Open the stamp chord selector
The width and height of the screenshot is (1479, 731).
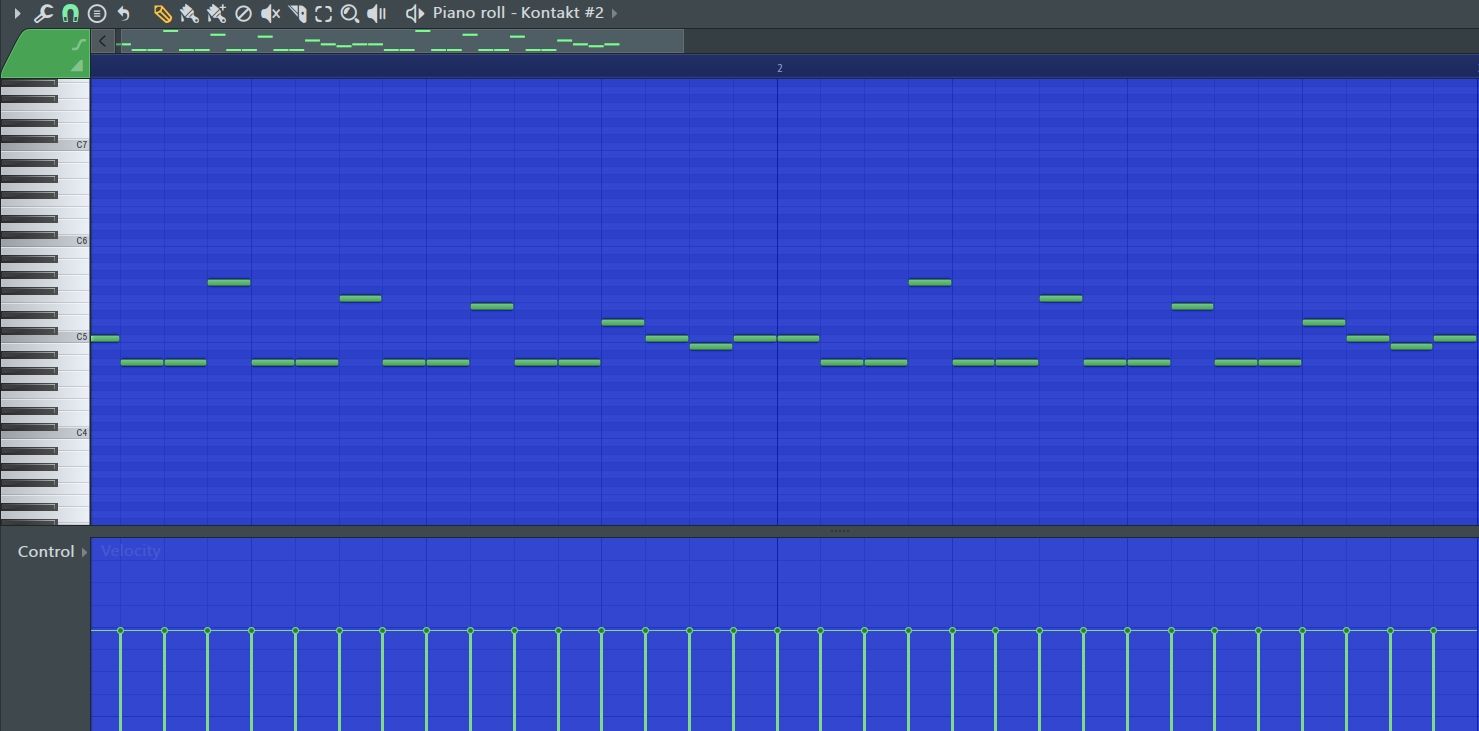pos(97,13)
